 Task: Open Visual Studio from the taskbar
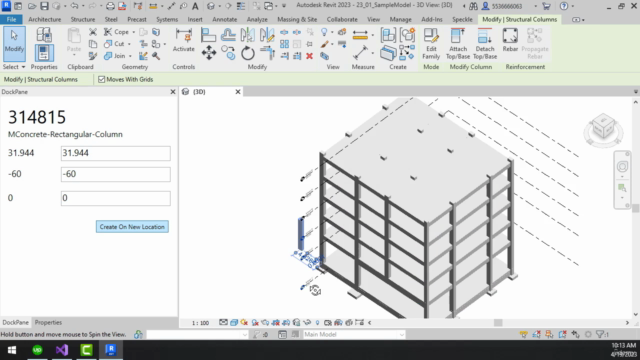click(x=62, y=350)
